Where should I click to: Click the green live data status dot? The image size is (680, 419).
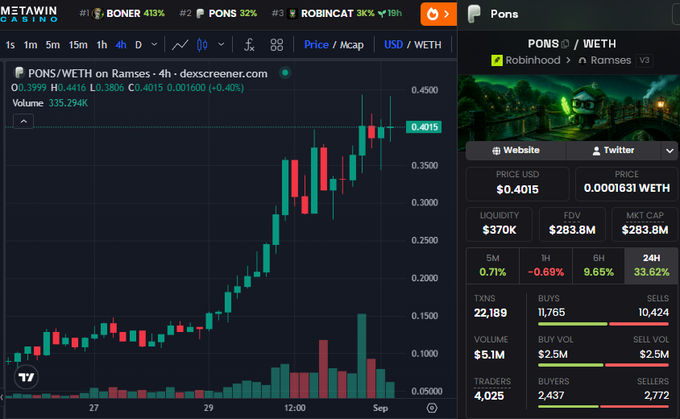pyautogui.click(x=285, y=72)
